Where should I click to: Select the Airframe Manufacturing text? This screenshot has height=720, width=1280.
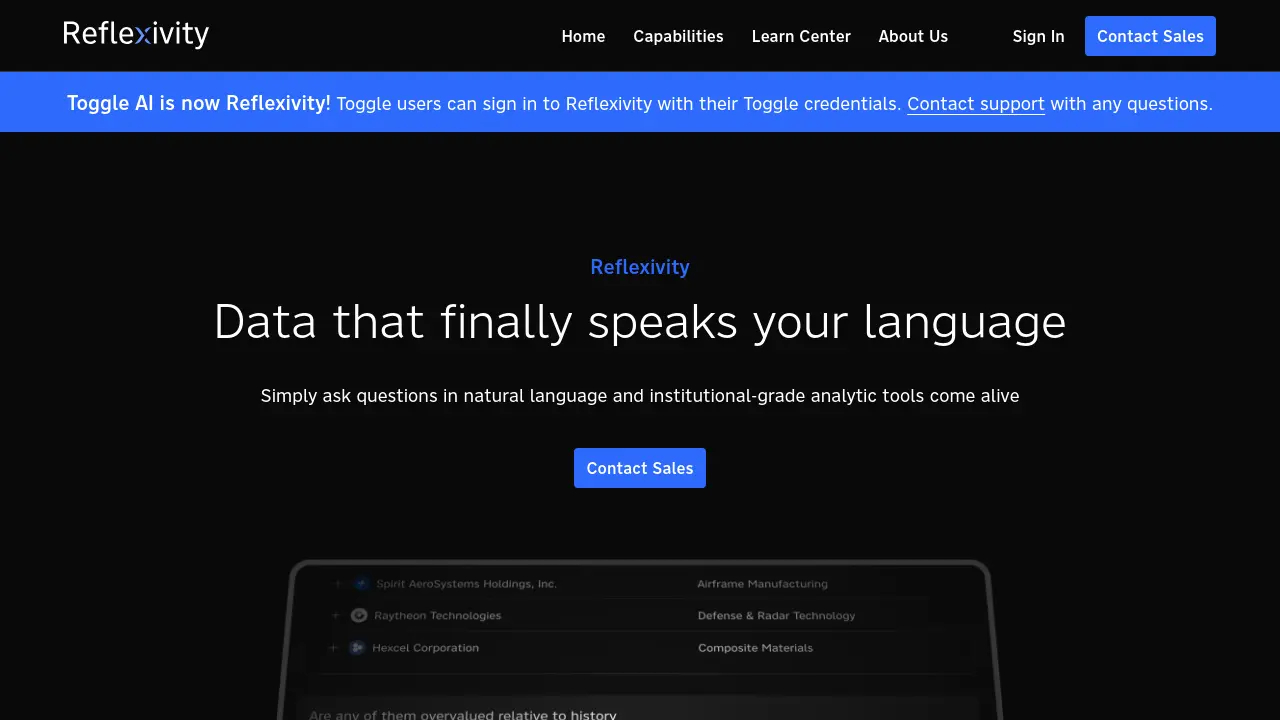[762, 584]
